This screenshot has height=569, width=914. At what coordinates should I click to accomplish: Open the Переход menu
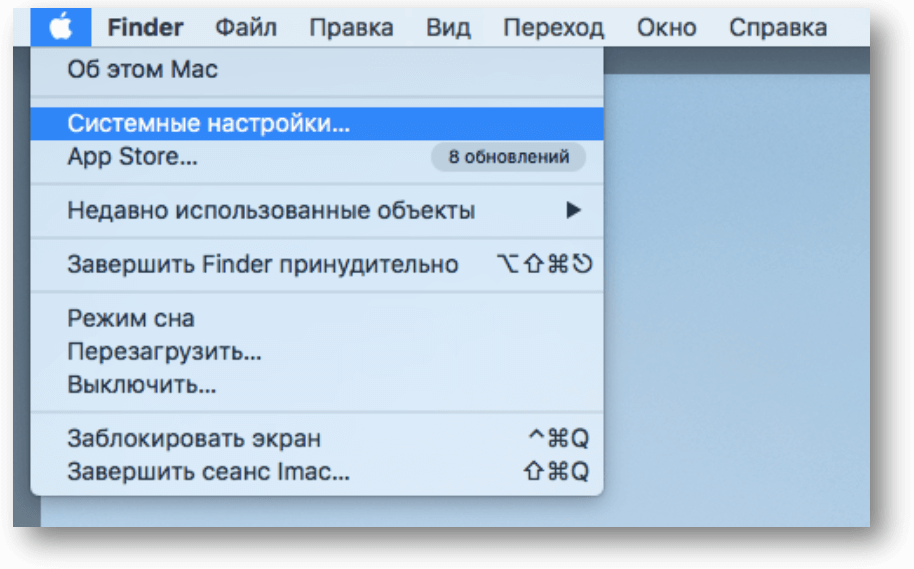click(553, 27)
